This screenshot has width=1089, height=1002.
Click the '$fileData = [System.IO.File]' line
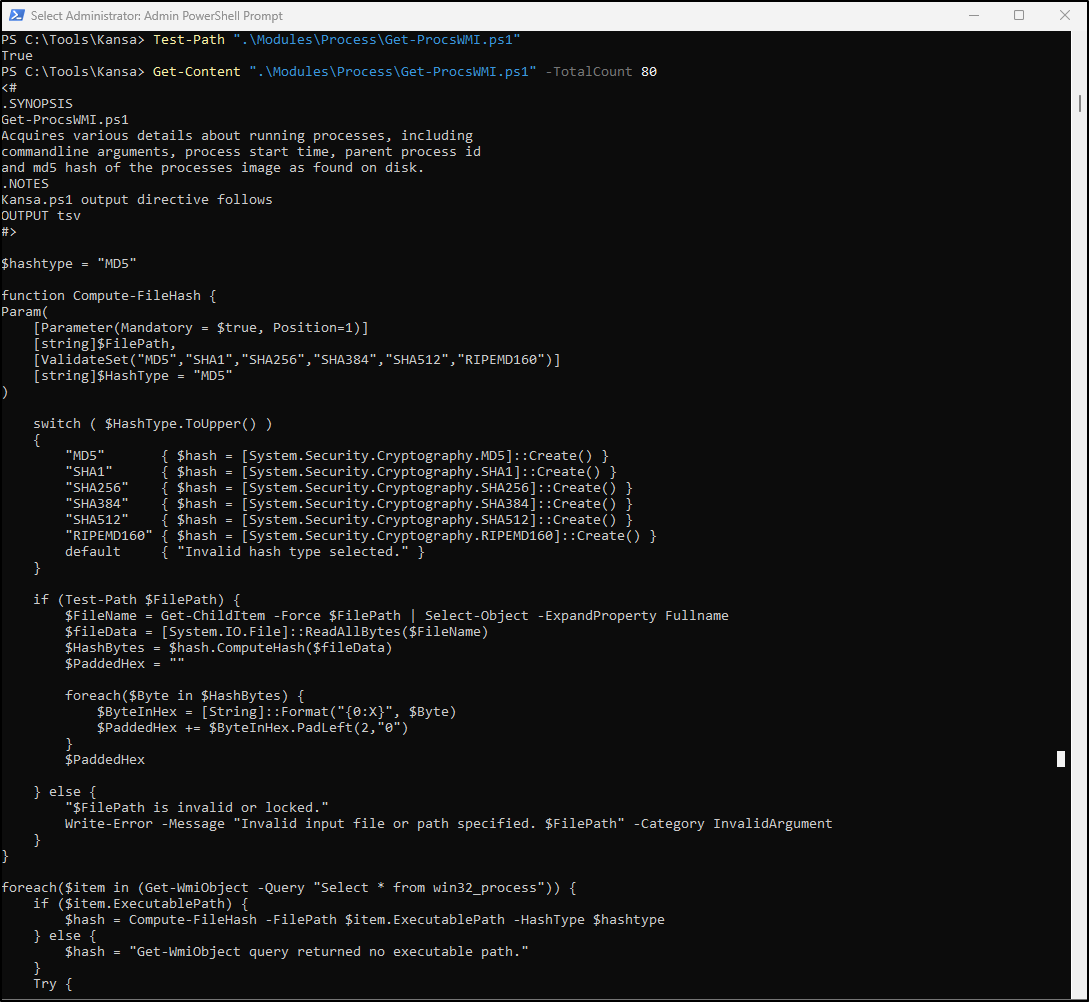276,631
